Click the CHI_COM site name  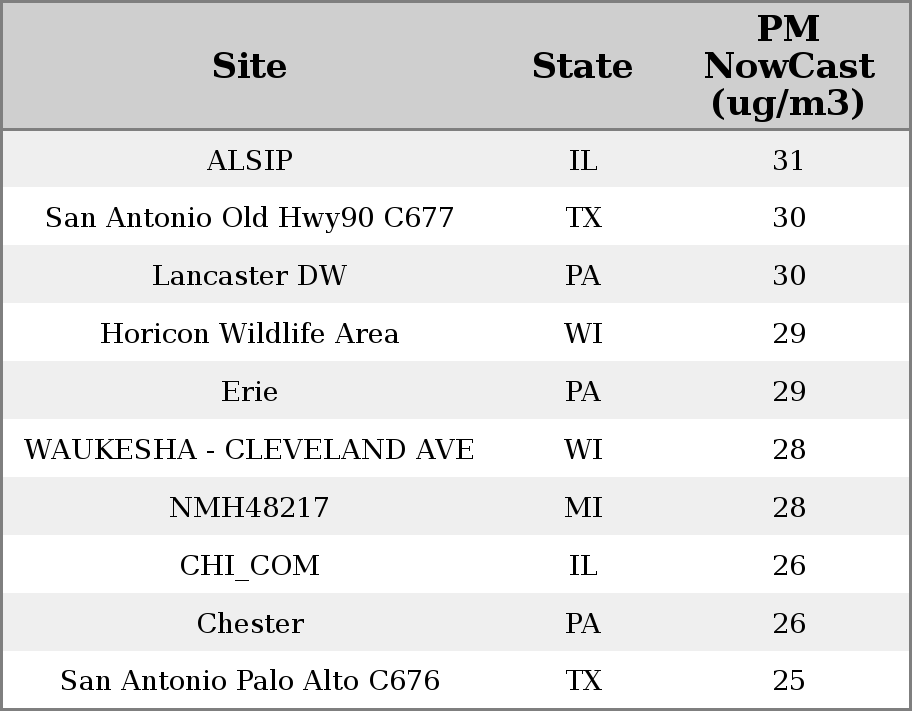tap(249, 566)
